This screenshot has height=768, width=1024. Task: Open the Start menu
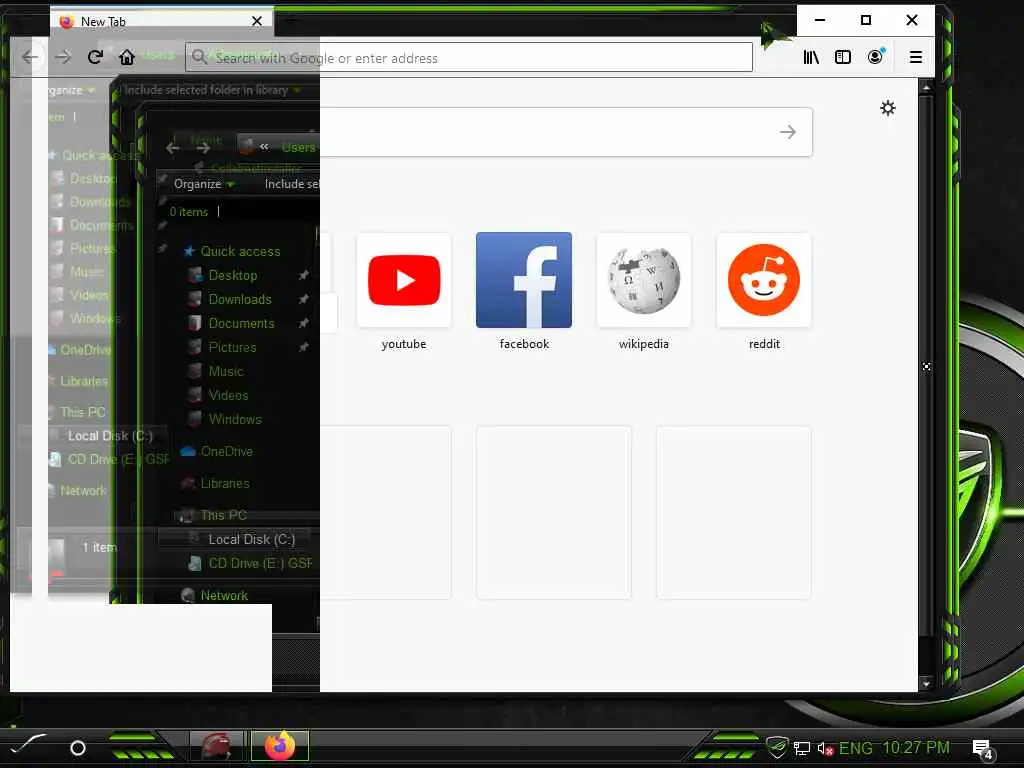point(27,744)
